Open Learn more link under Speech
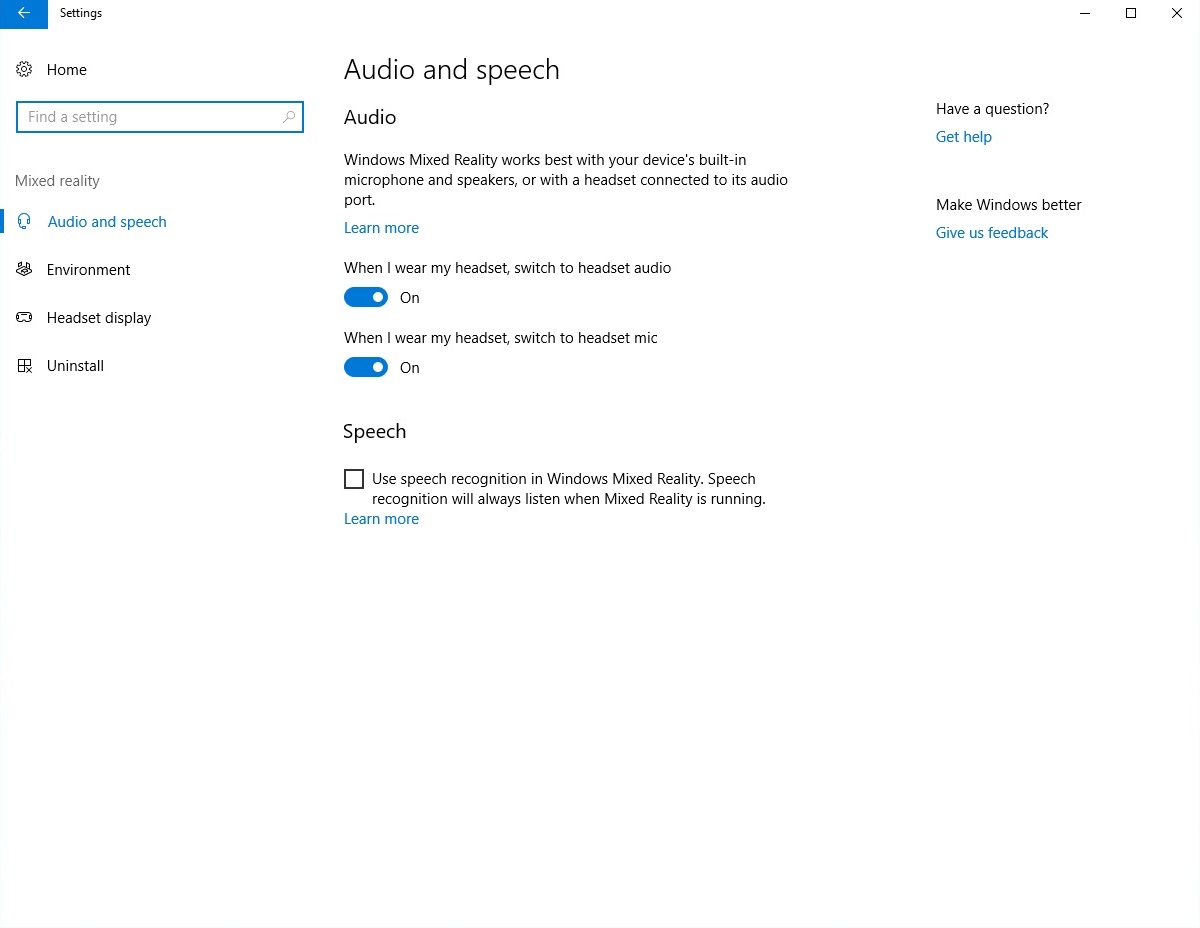This screenshot has height=928, width=1200. pyautogui.click(x=381, y=519)
